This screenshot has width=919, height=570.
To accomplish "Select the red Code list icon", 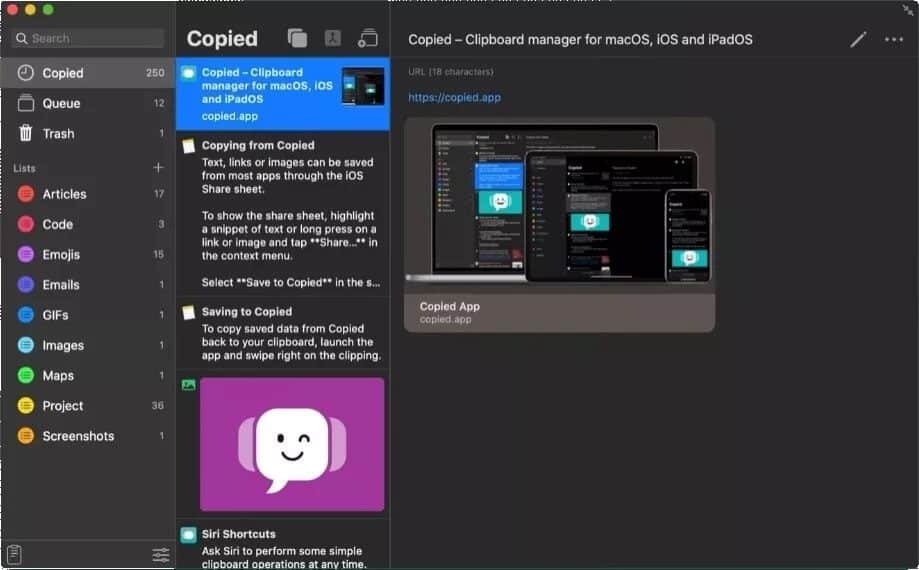I will point(26,224).
